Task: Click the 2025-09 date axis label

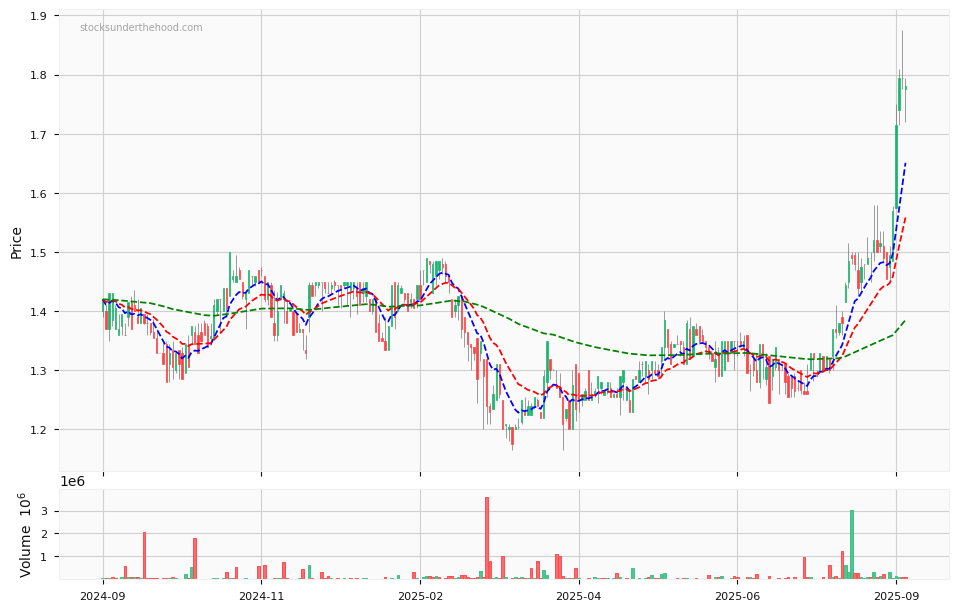Action: click(896, 595)
